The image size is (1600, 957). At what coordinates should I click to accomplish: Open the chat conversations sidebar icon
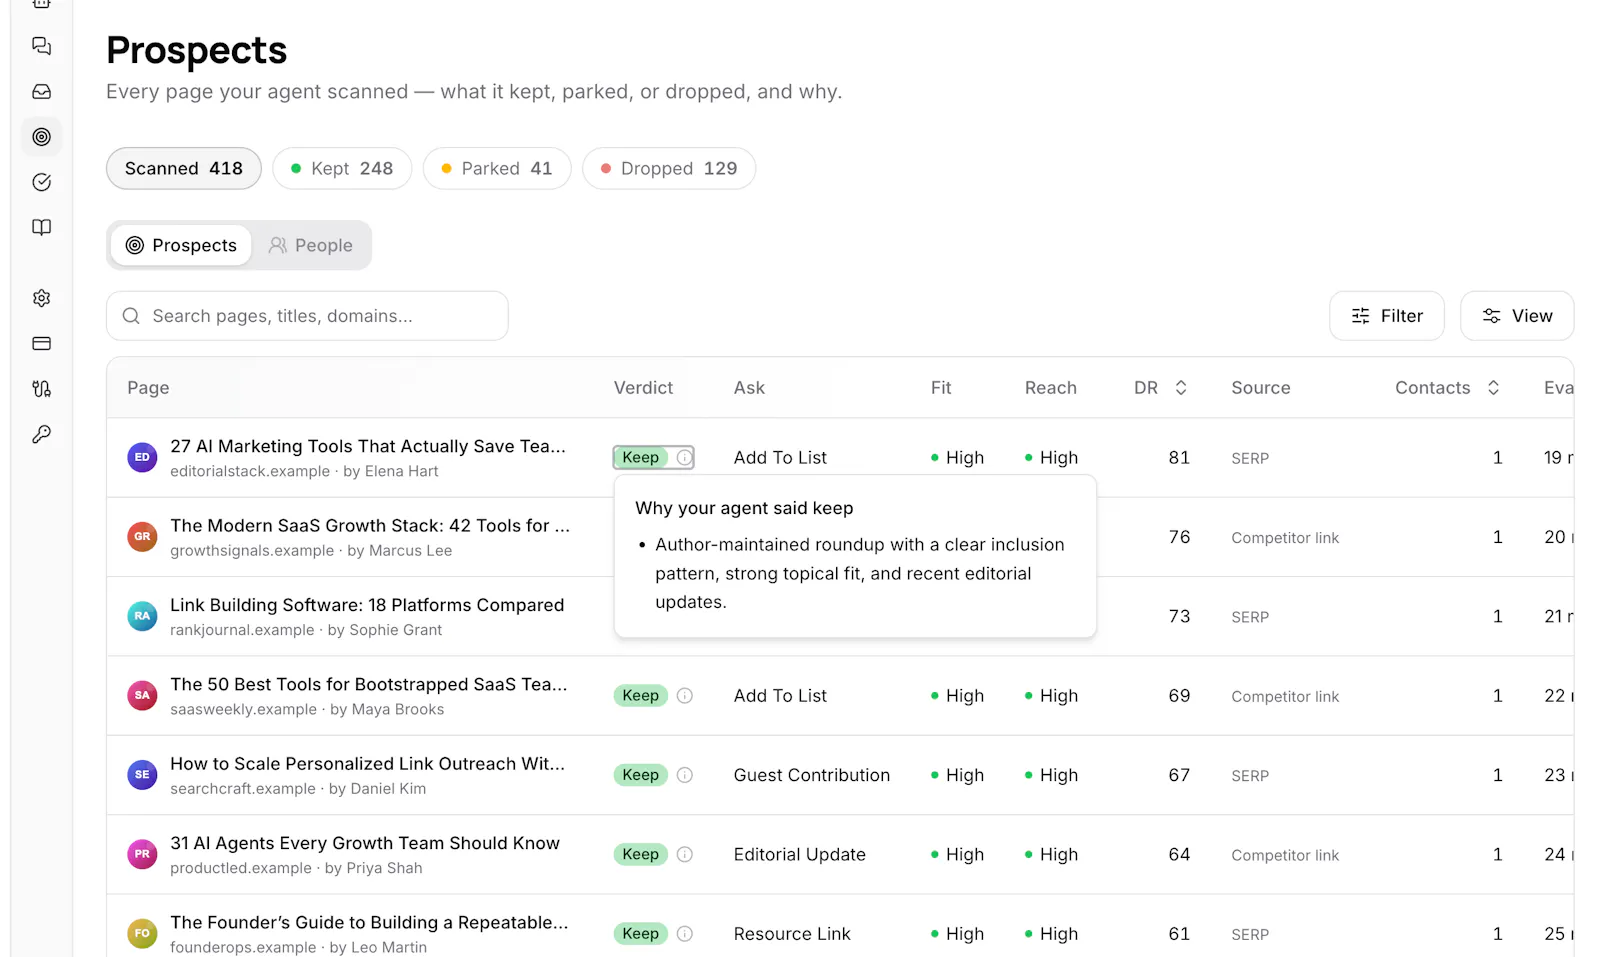click(41, 46)
